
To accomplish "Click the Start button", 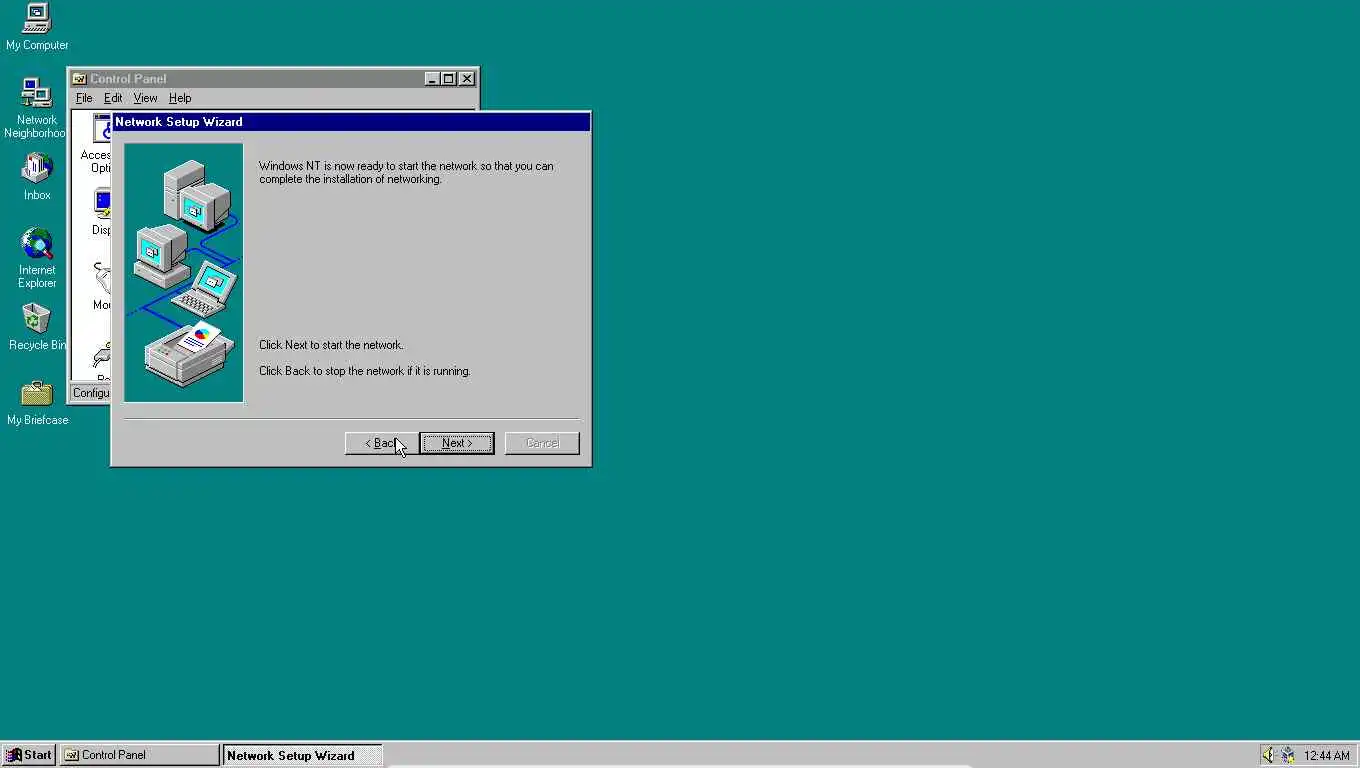I will 29,755.
